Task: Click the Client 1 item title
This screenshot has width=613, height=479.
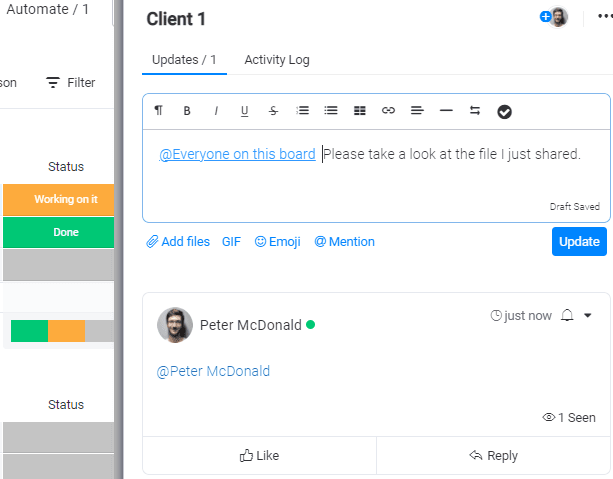Action: click(x=176, y=19)
